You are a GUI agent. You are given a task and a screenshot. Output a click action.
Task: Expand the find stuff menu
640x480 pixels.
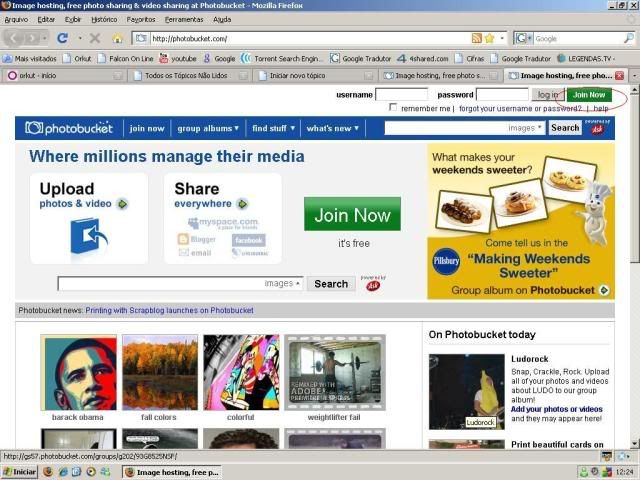coord(273,128)
